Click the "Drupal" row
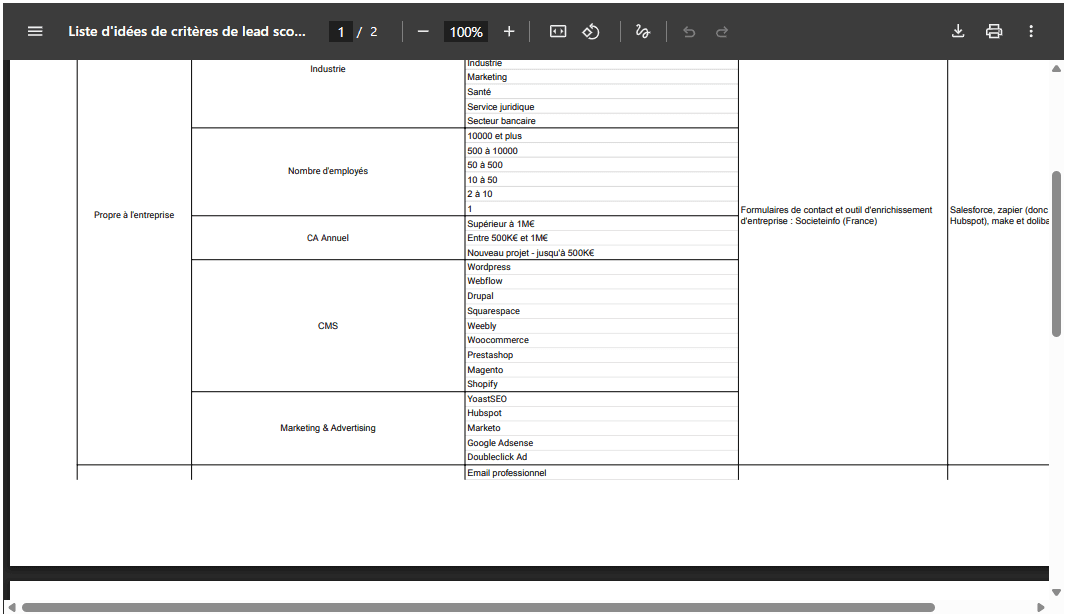The height and width of the screenshot is (614, 1072). [x=601, y=296]
